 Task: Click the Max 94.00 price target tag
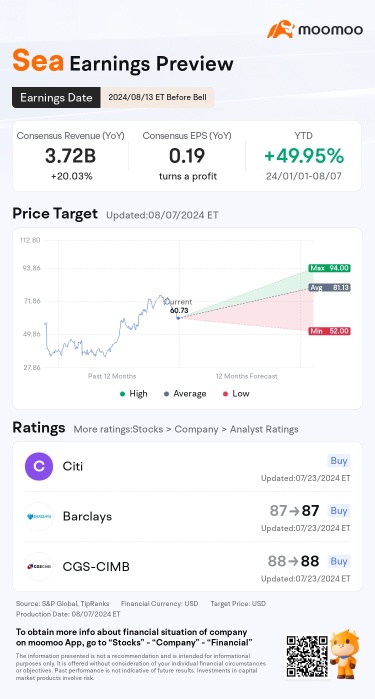coord(330,268)
